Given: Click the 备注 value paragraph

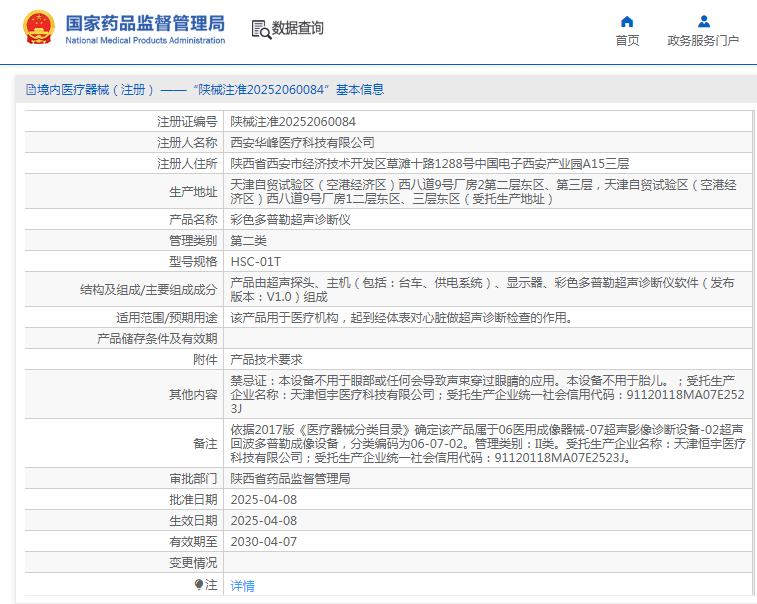Looking at the screenshot, I should click(x=488, y=444).
